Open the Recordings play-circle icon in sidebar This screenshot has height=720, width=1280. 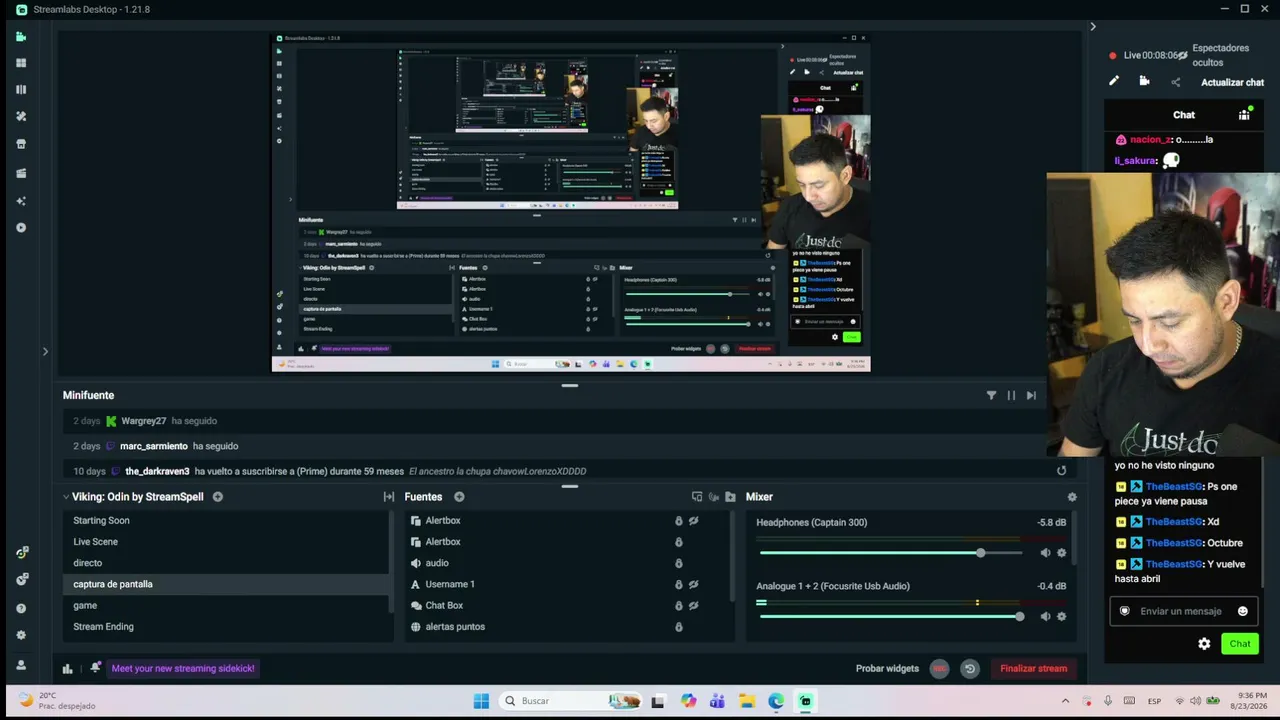click(21, 228)
